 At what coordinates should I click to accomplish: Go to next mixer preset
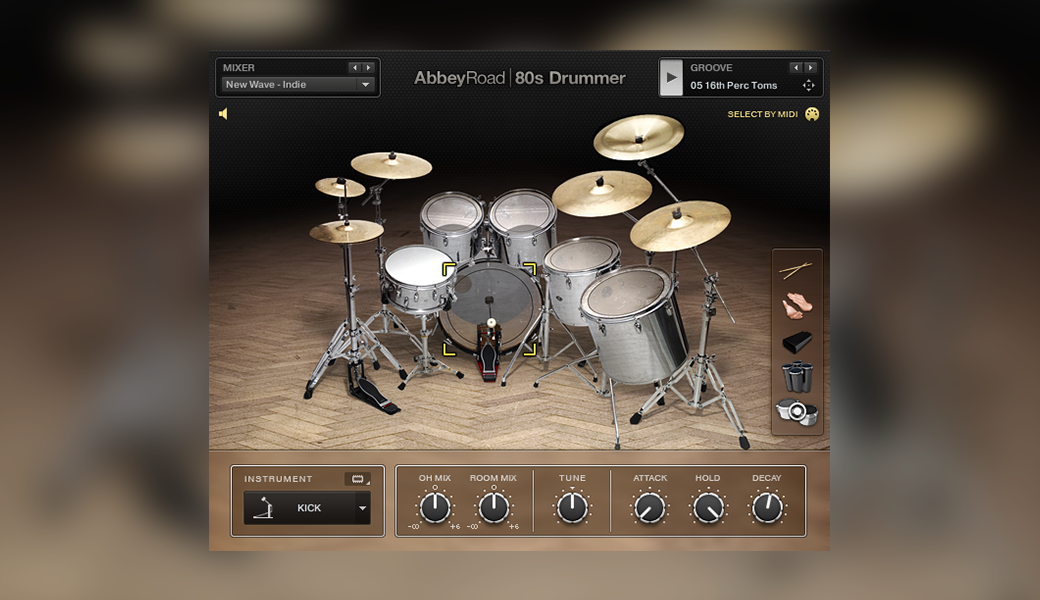368,68
